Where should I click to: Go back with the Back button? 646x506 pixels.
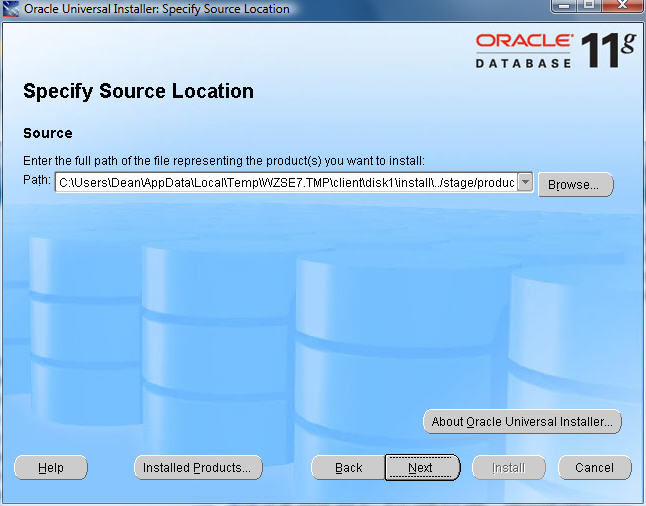(348, 468)
